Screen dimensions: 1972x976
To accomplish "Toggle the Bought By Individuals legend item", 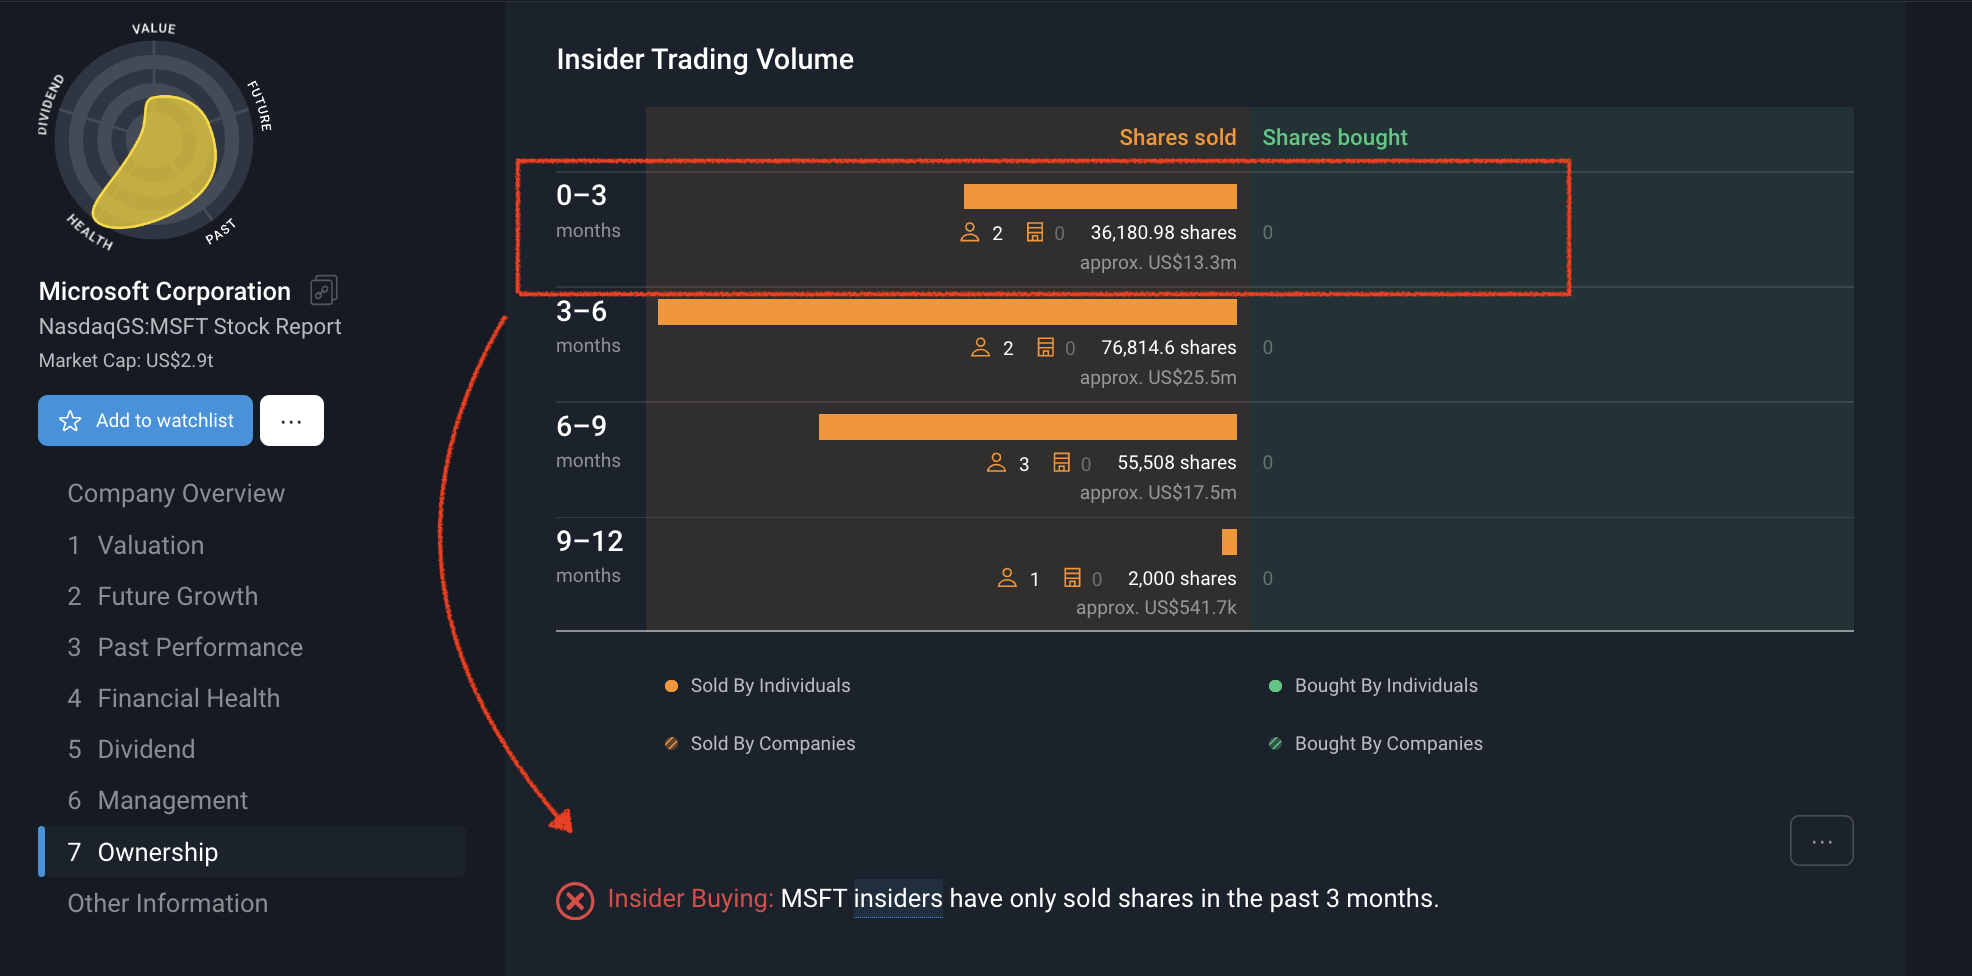I will click(x=1373, y=686).
